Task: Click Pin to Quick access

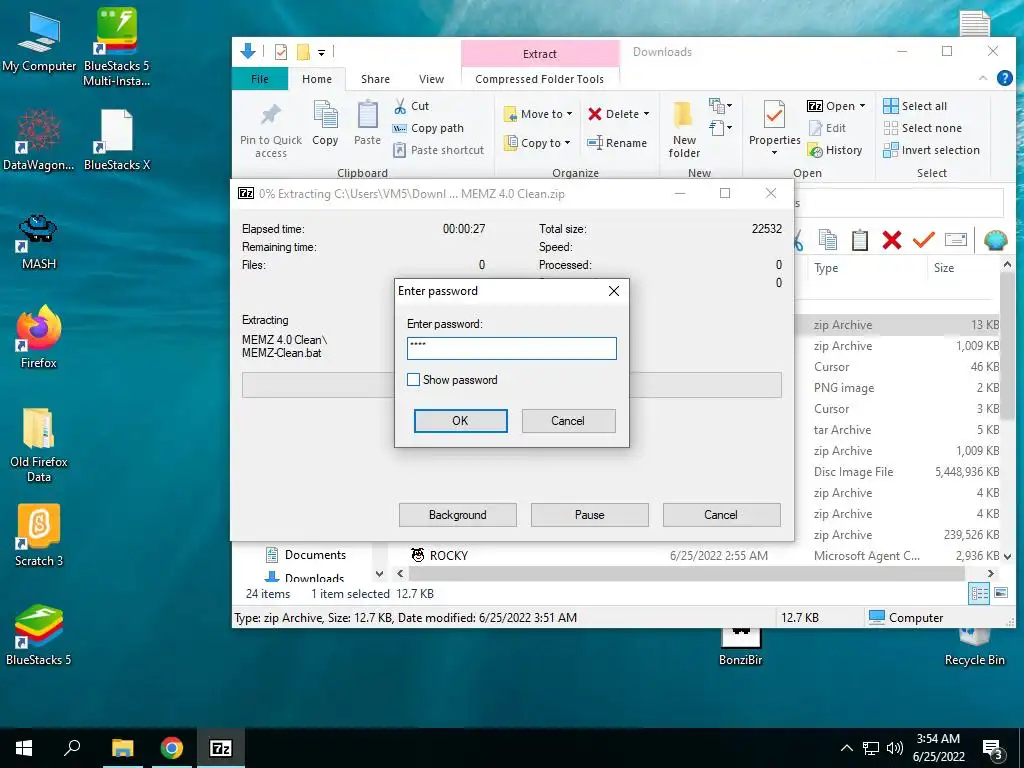Action: coord(270,131)
